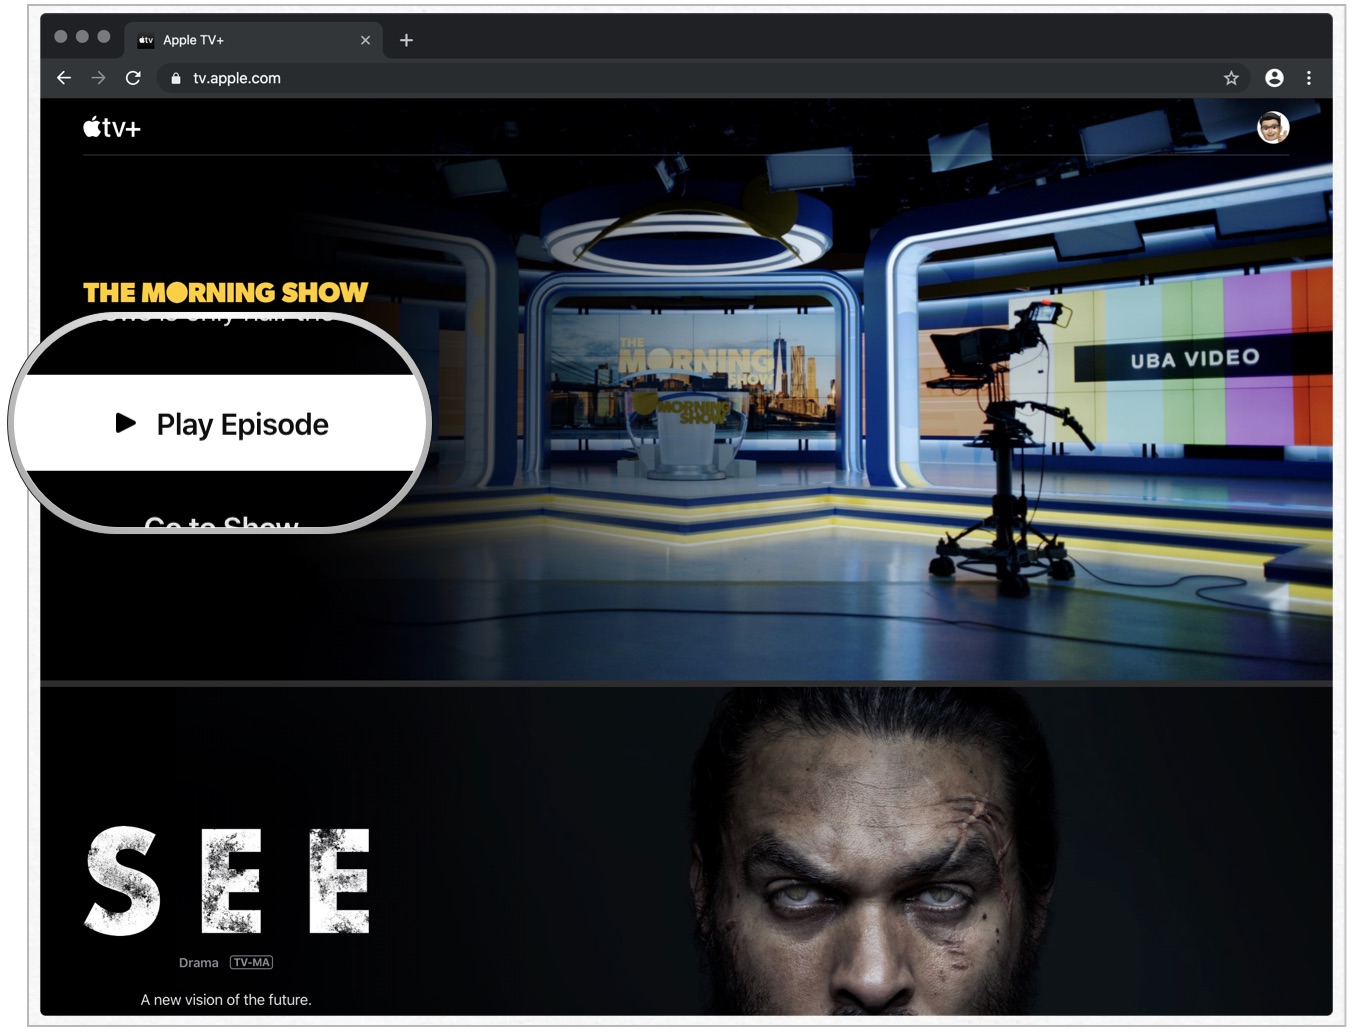Reload the tv.apple.com page

pos(133,78)
